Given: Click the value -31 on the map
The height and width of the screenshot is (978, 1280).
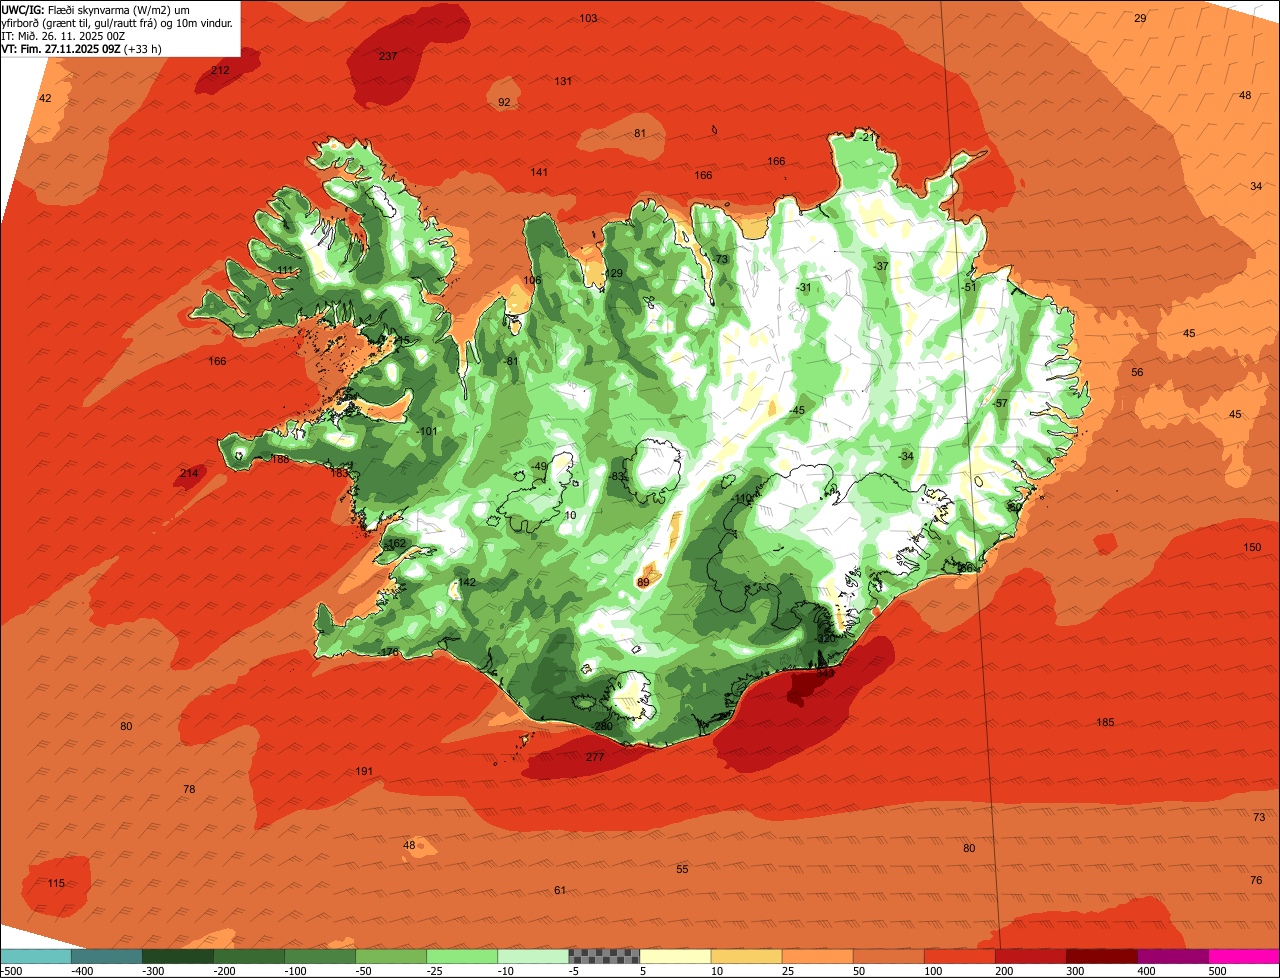Looking at the screenshot, I should click(804, 287).
